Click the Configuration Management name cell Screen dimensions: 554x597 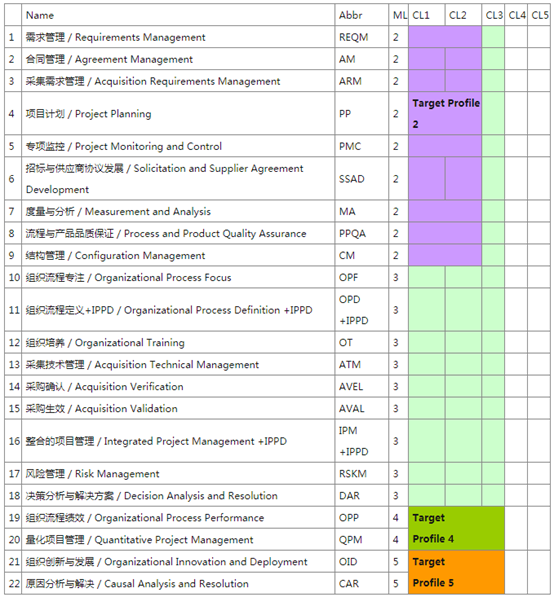coord(178,255)
